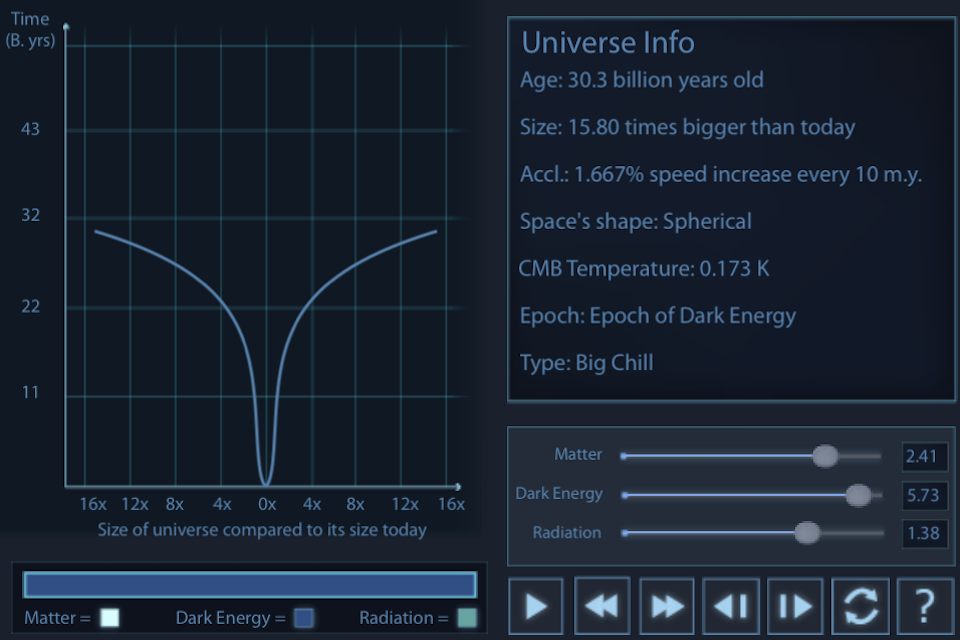The width and height of the screenshot is (960, 640).
Task: Click the Dark Energy slider handle
Action: [x=858, y=495]
